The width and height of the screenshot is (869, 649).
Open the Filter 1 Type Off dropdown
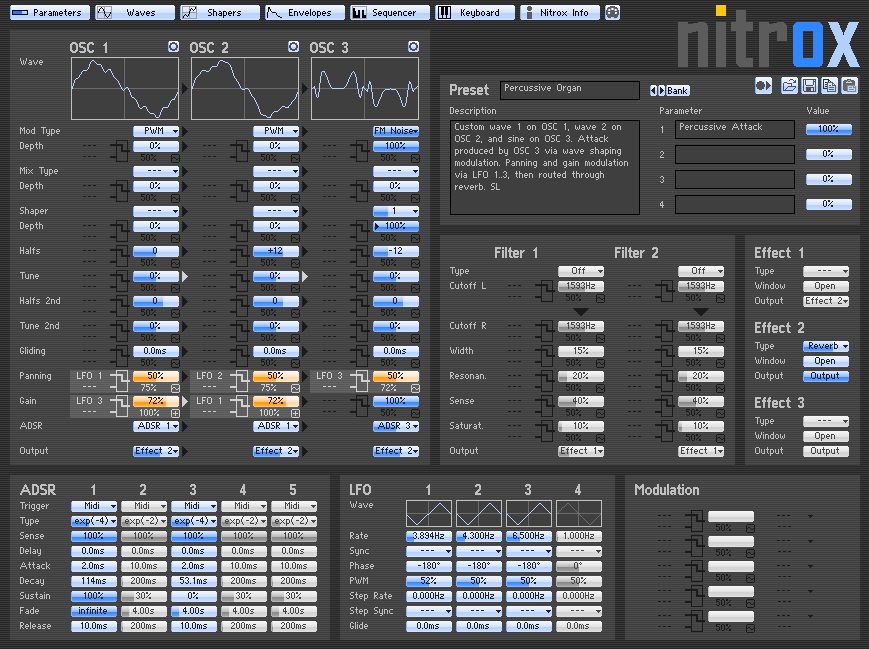pos(581,271)
